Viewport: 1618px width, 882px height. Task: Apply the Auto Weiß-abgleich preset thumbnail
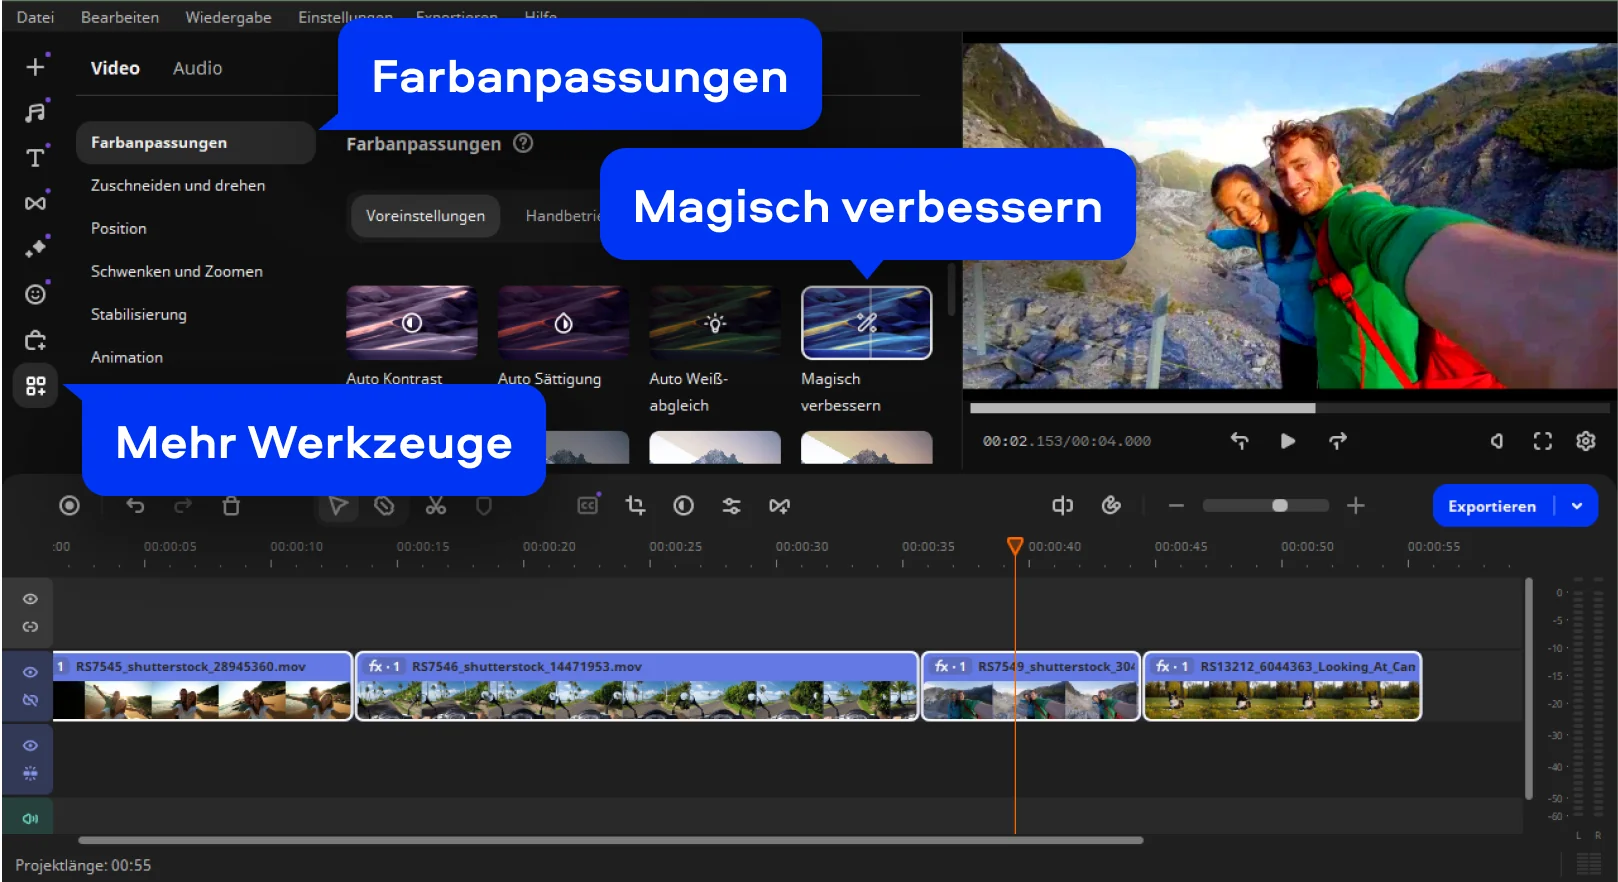click(715, 322)
